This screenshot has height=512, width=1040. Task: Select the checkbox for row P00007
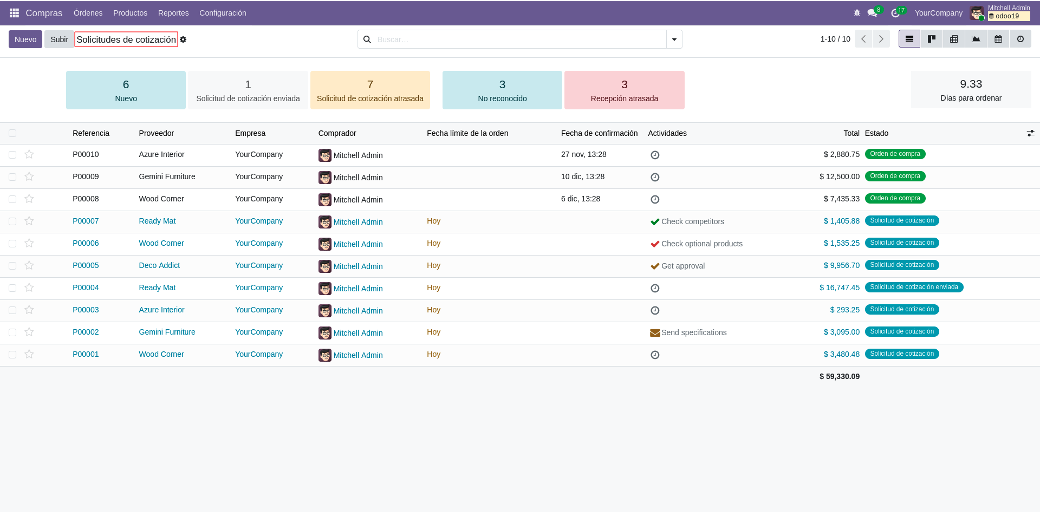[x=12, y=221]
